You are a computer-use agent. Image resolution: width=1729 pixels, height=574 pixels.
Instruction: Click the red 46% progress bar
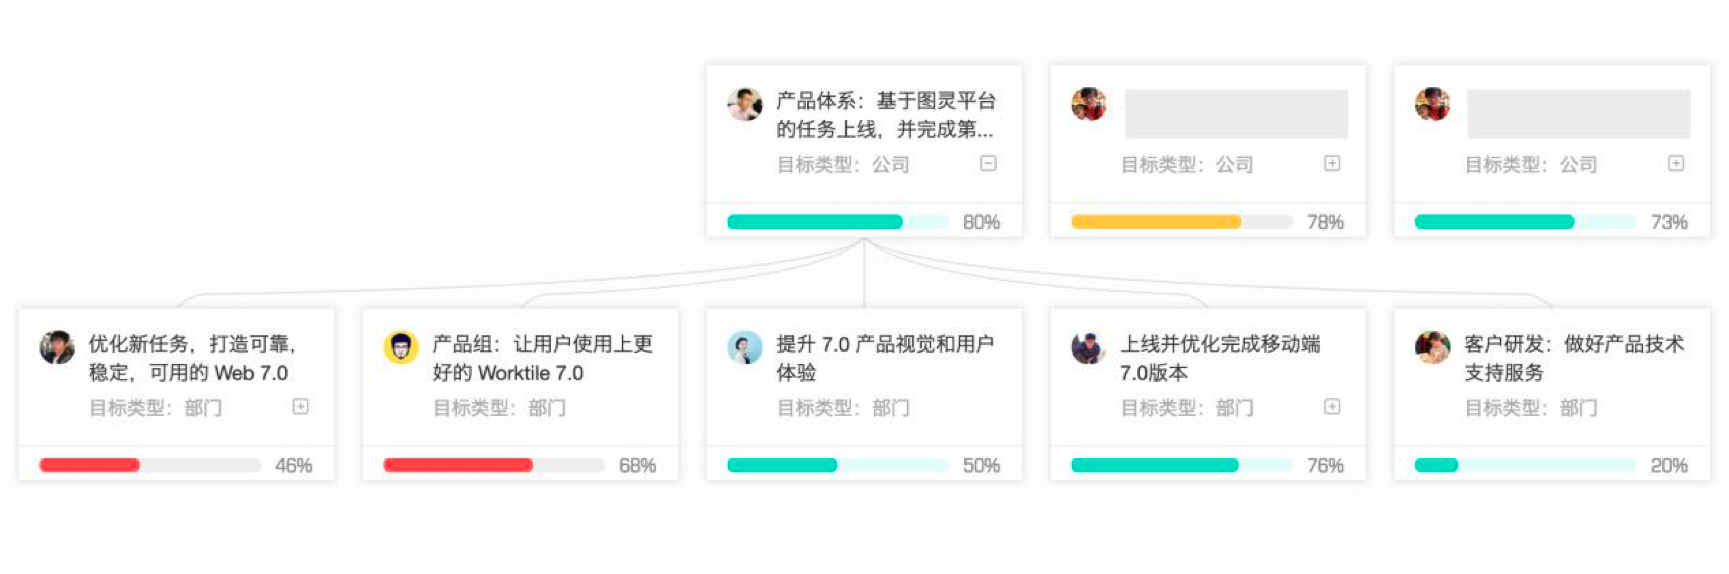150,465
